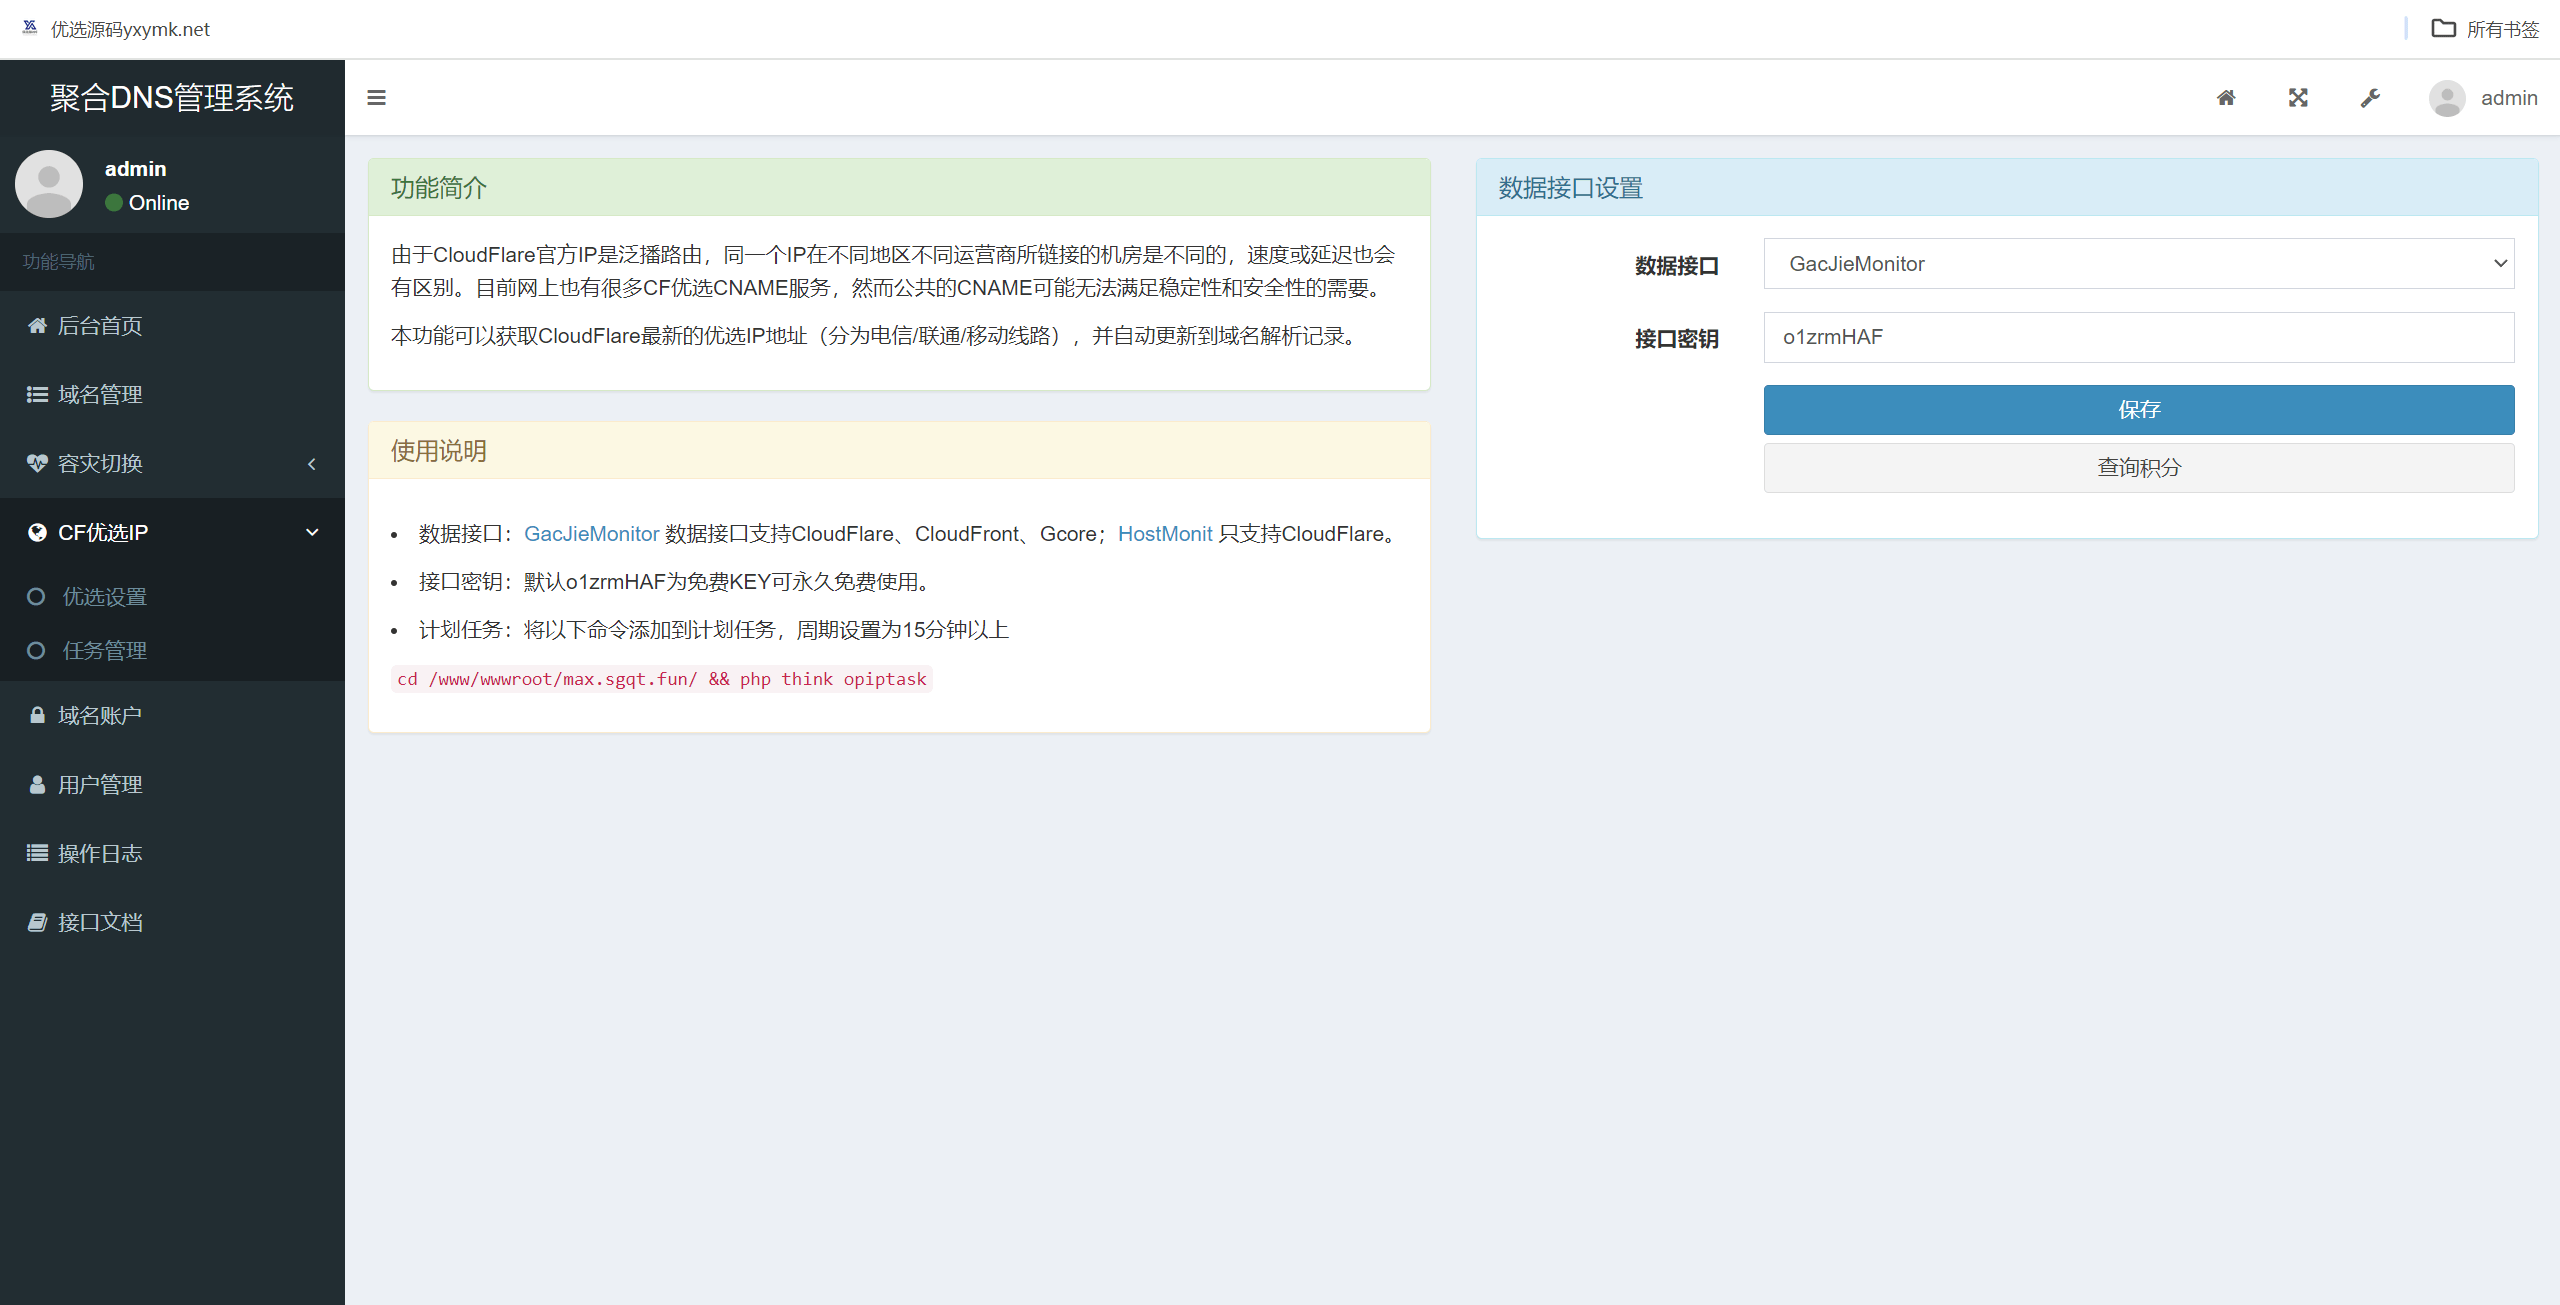2560x1305 pixels.
Task: Click the 数据接口设置 panel heading
Action: coord(1570,187)
